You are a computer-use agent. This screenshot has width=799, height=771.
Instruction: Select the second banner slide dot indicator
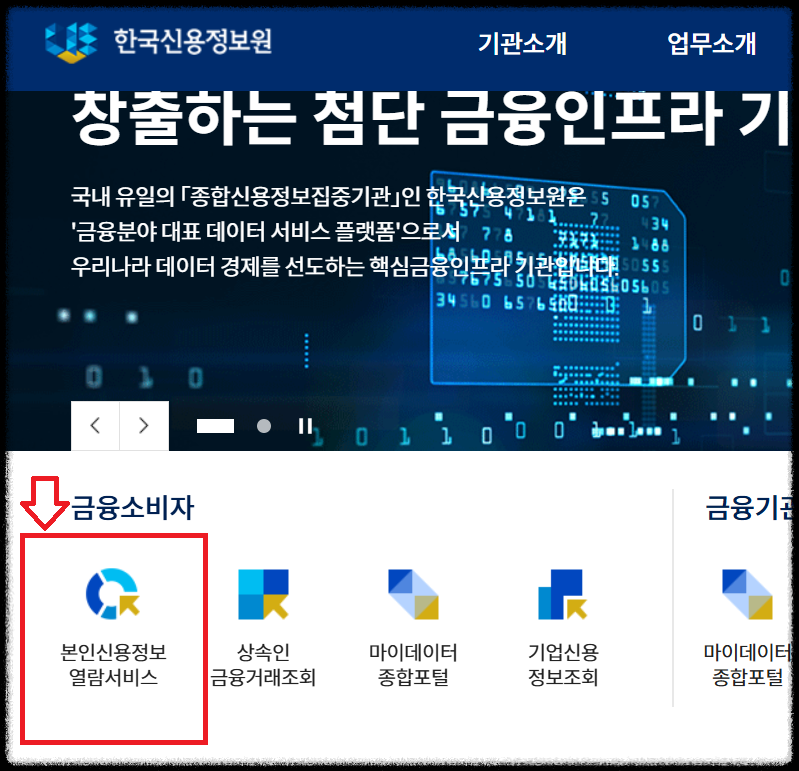click(x=264, y=426)
